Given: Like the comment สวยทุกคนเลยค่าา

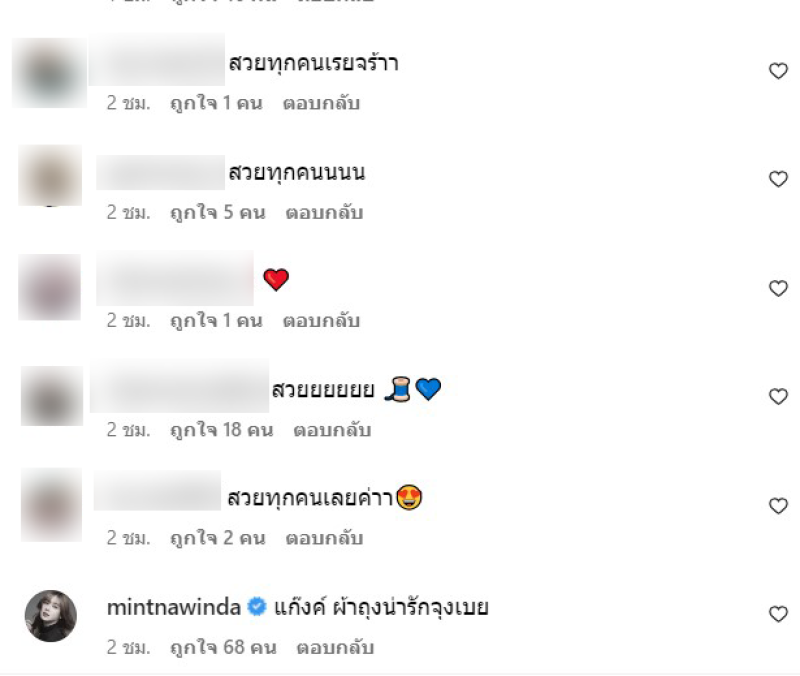Looking at the screenshot, I should [778, 506].
